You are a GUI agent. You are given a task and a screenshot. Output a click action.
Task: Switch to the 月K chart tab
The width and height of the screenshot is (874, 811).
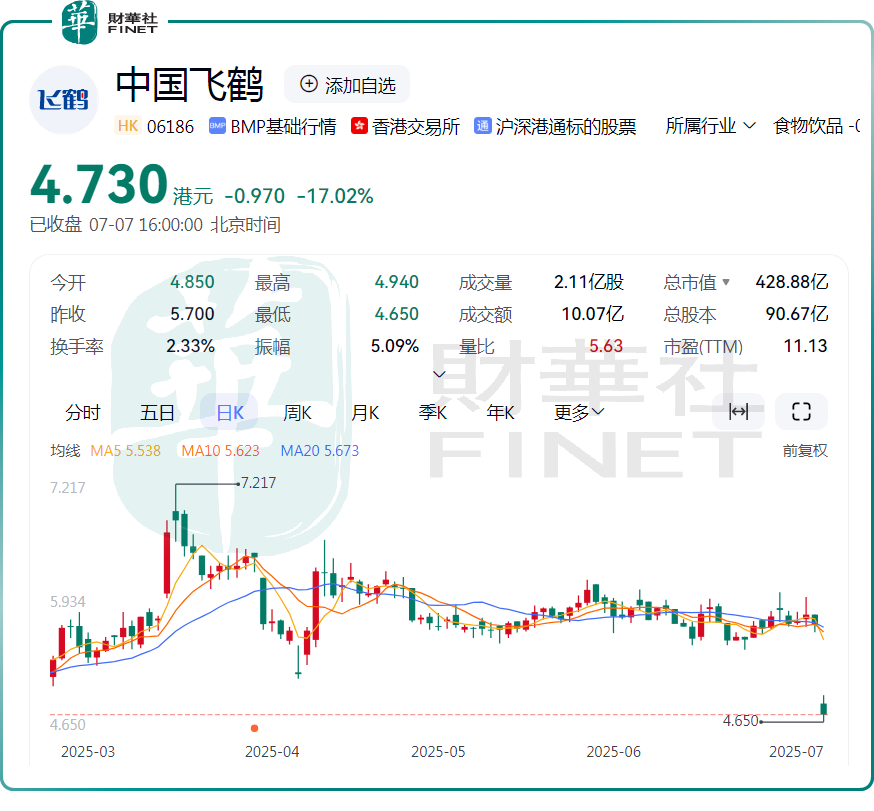[365, 412]
